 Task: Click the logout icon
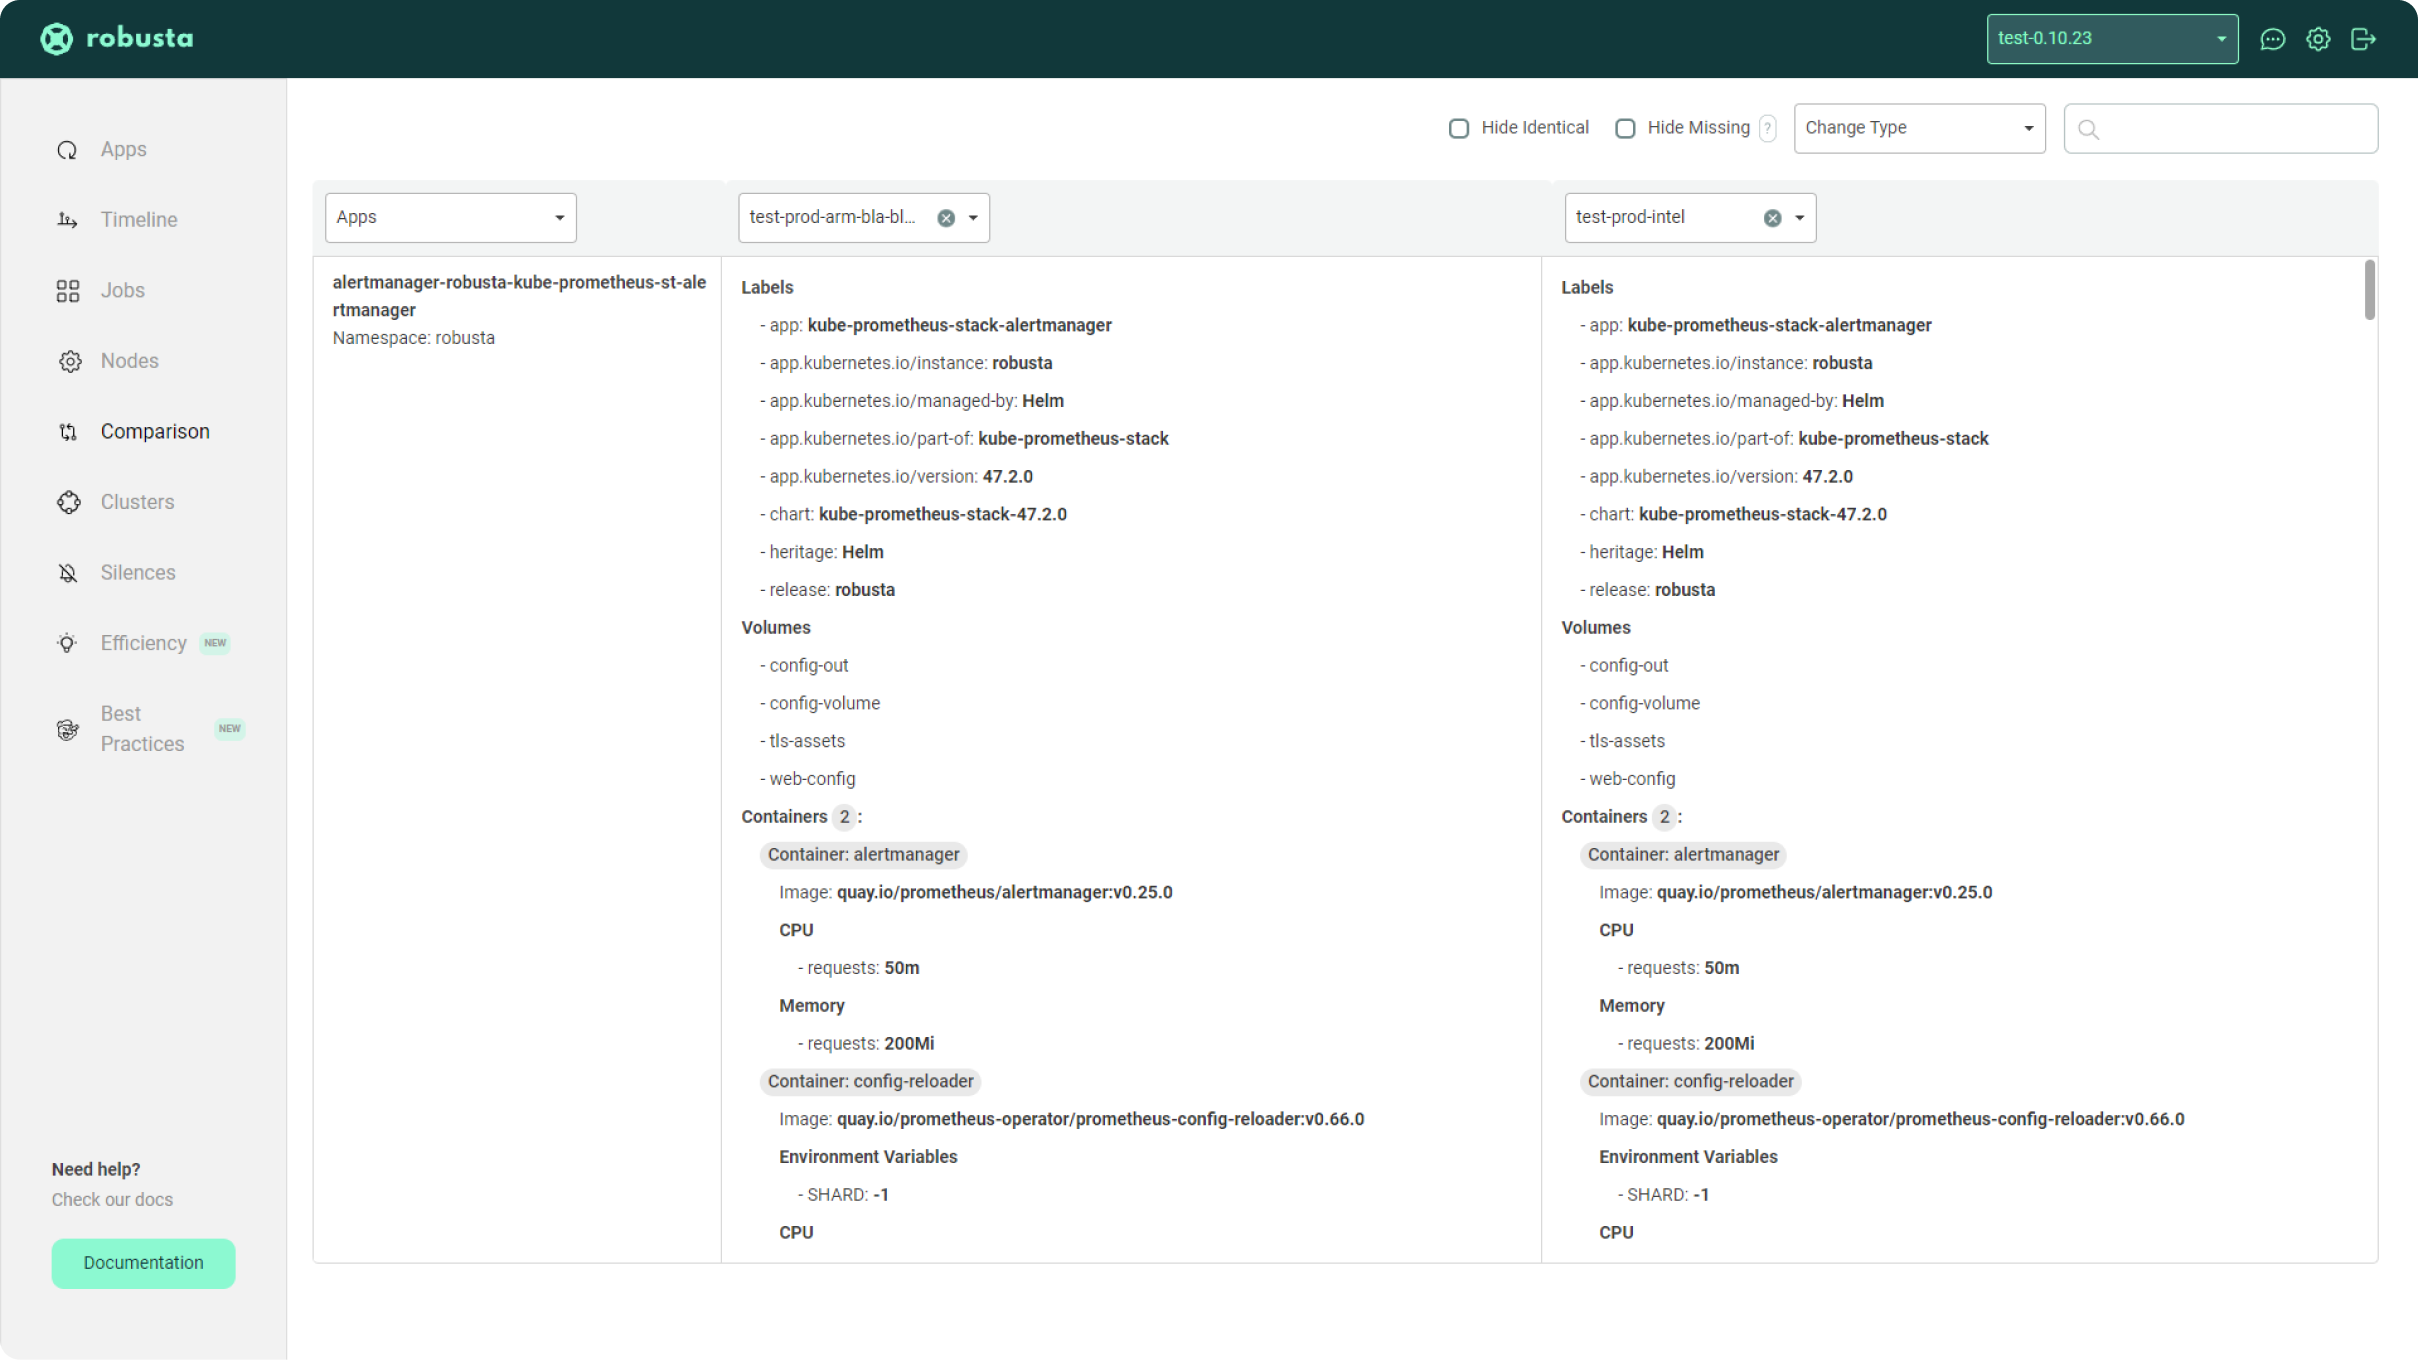point(2363,39)
